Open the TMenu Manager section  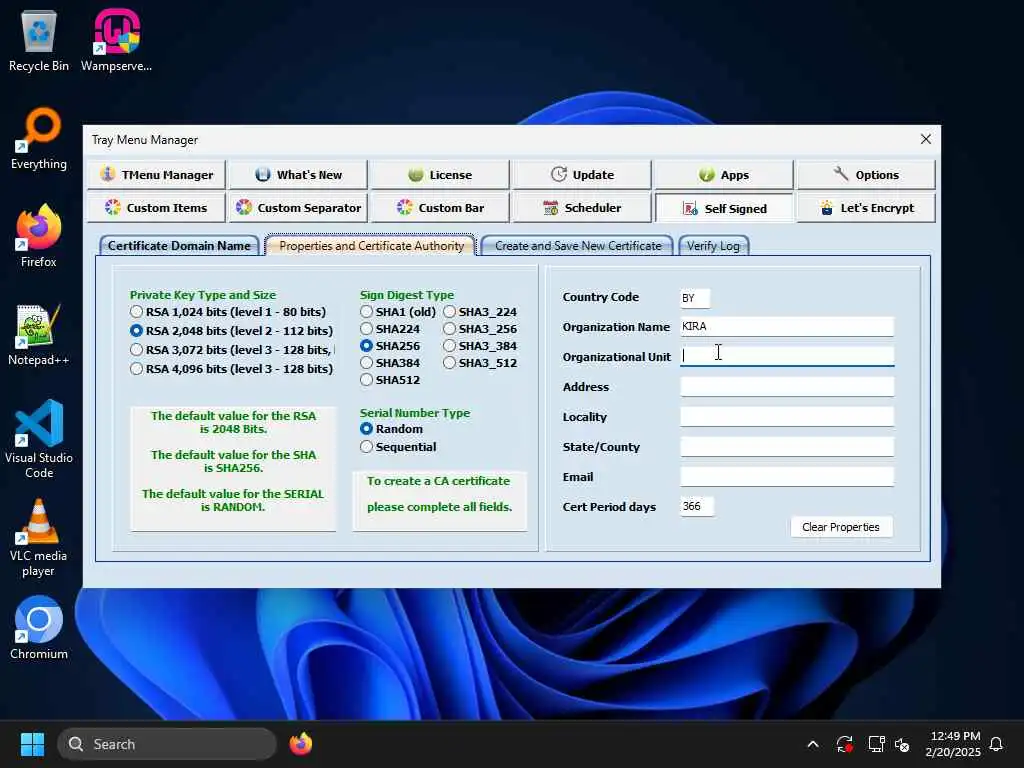pos(156,174)
